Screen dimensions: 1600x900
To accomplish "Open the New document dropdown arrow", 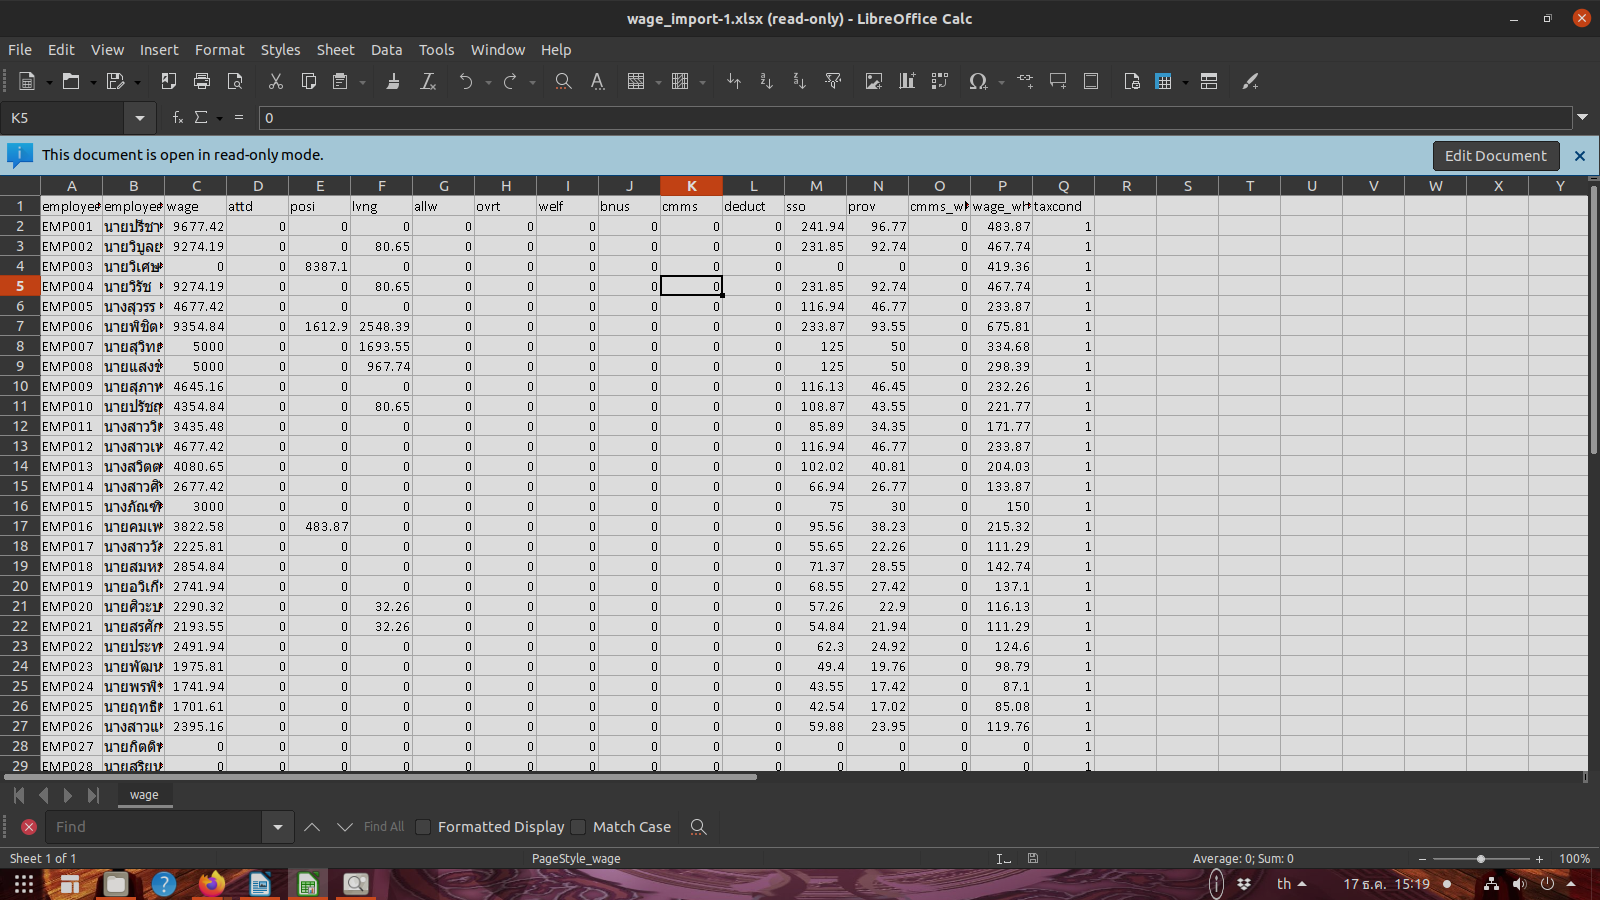I will pyautogui.click(x=49, y=82).
